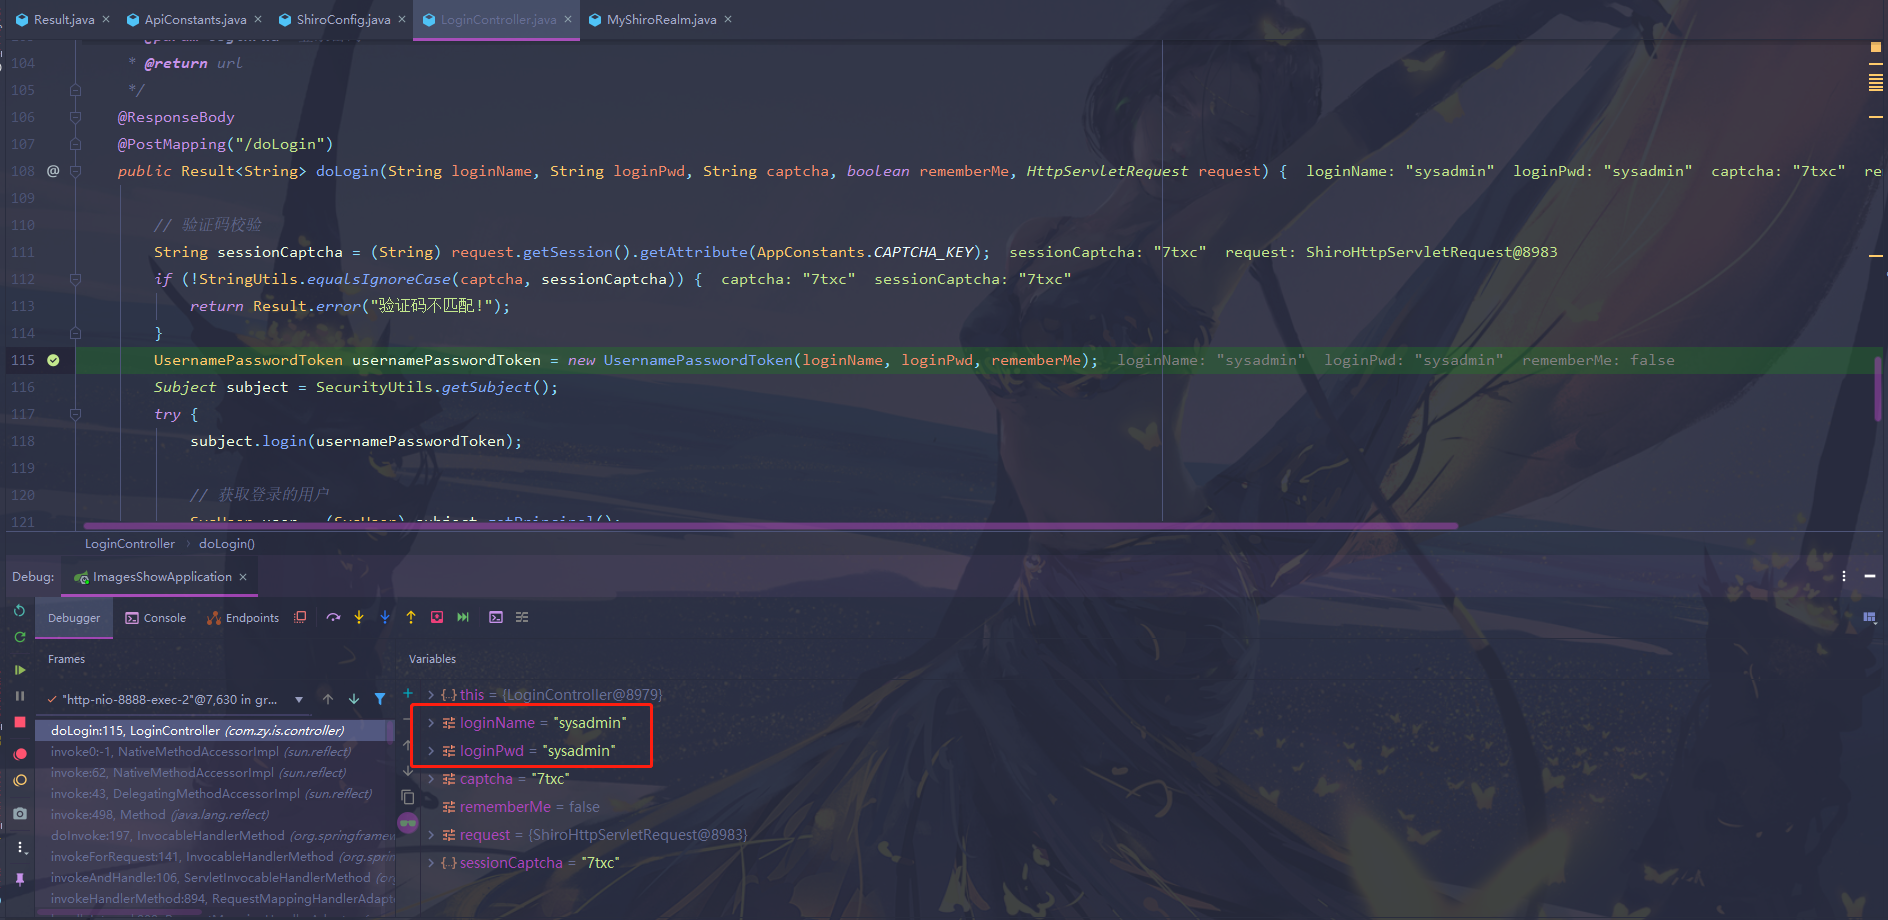The width and height of the screenshot is (1888, 920).
Task: Open the Endpoints tab
Action: tap(242, 618)
